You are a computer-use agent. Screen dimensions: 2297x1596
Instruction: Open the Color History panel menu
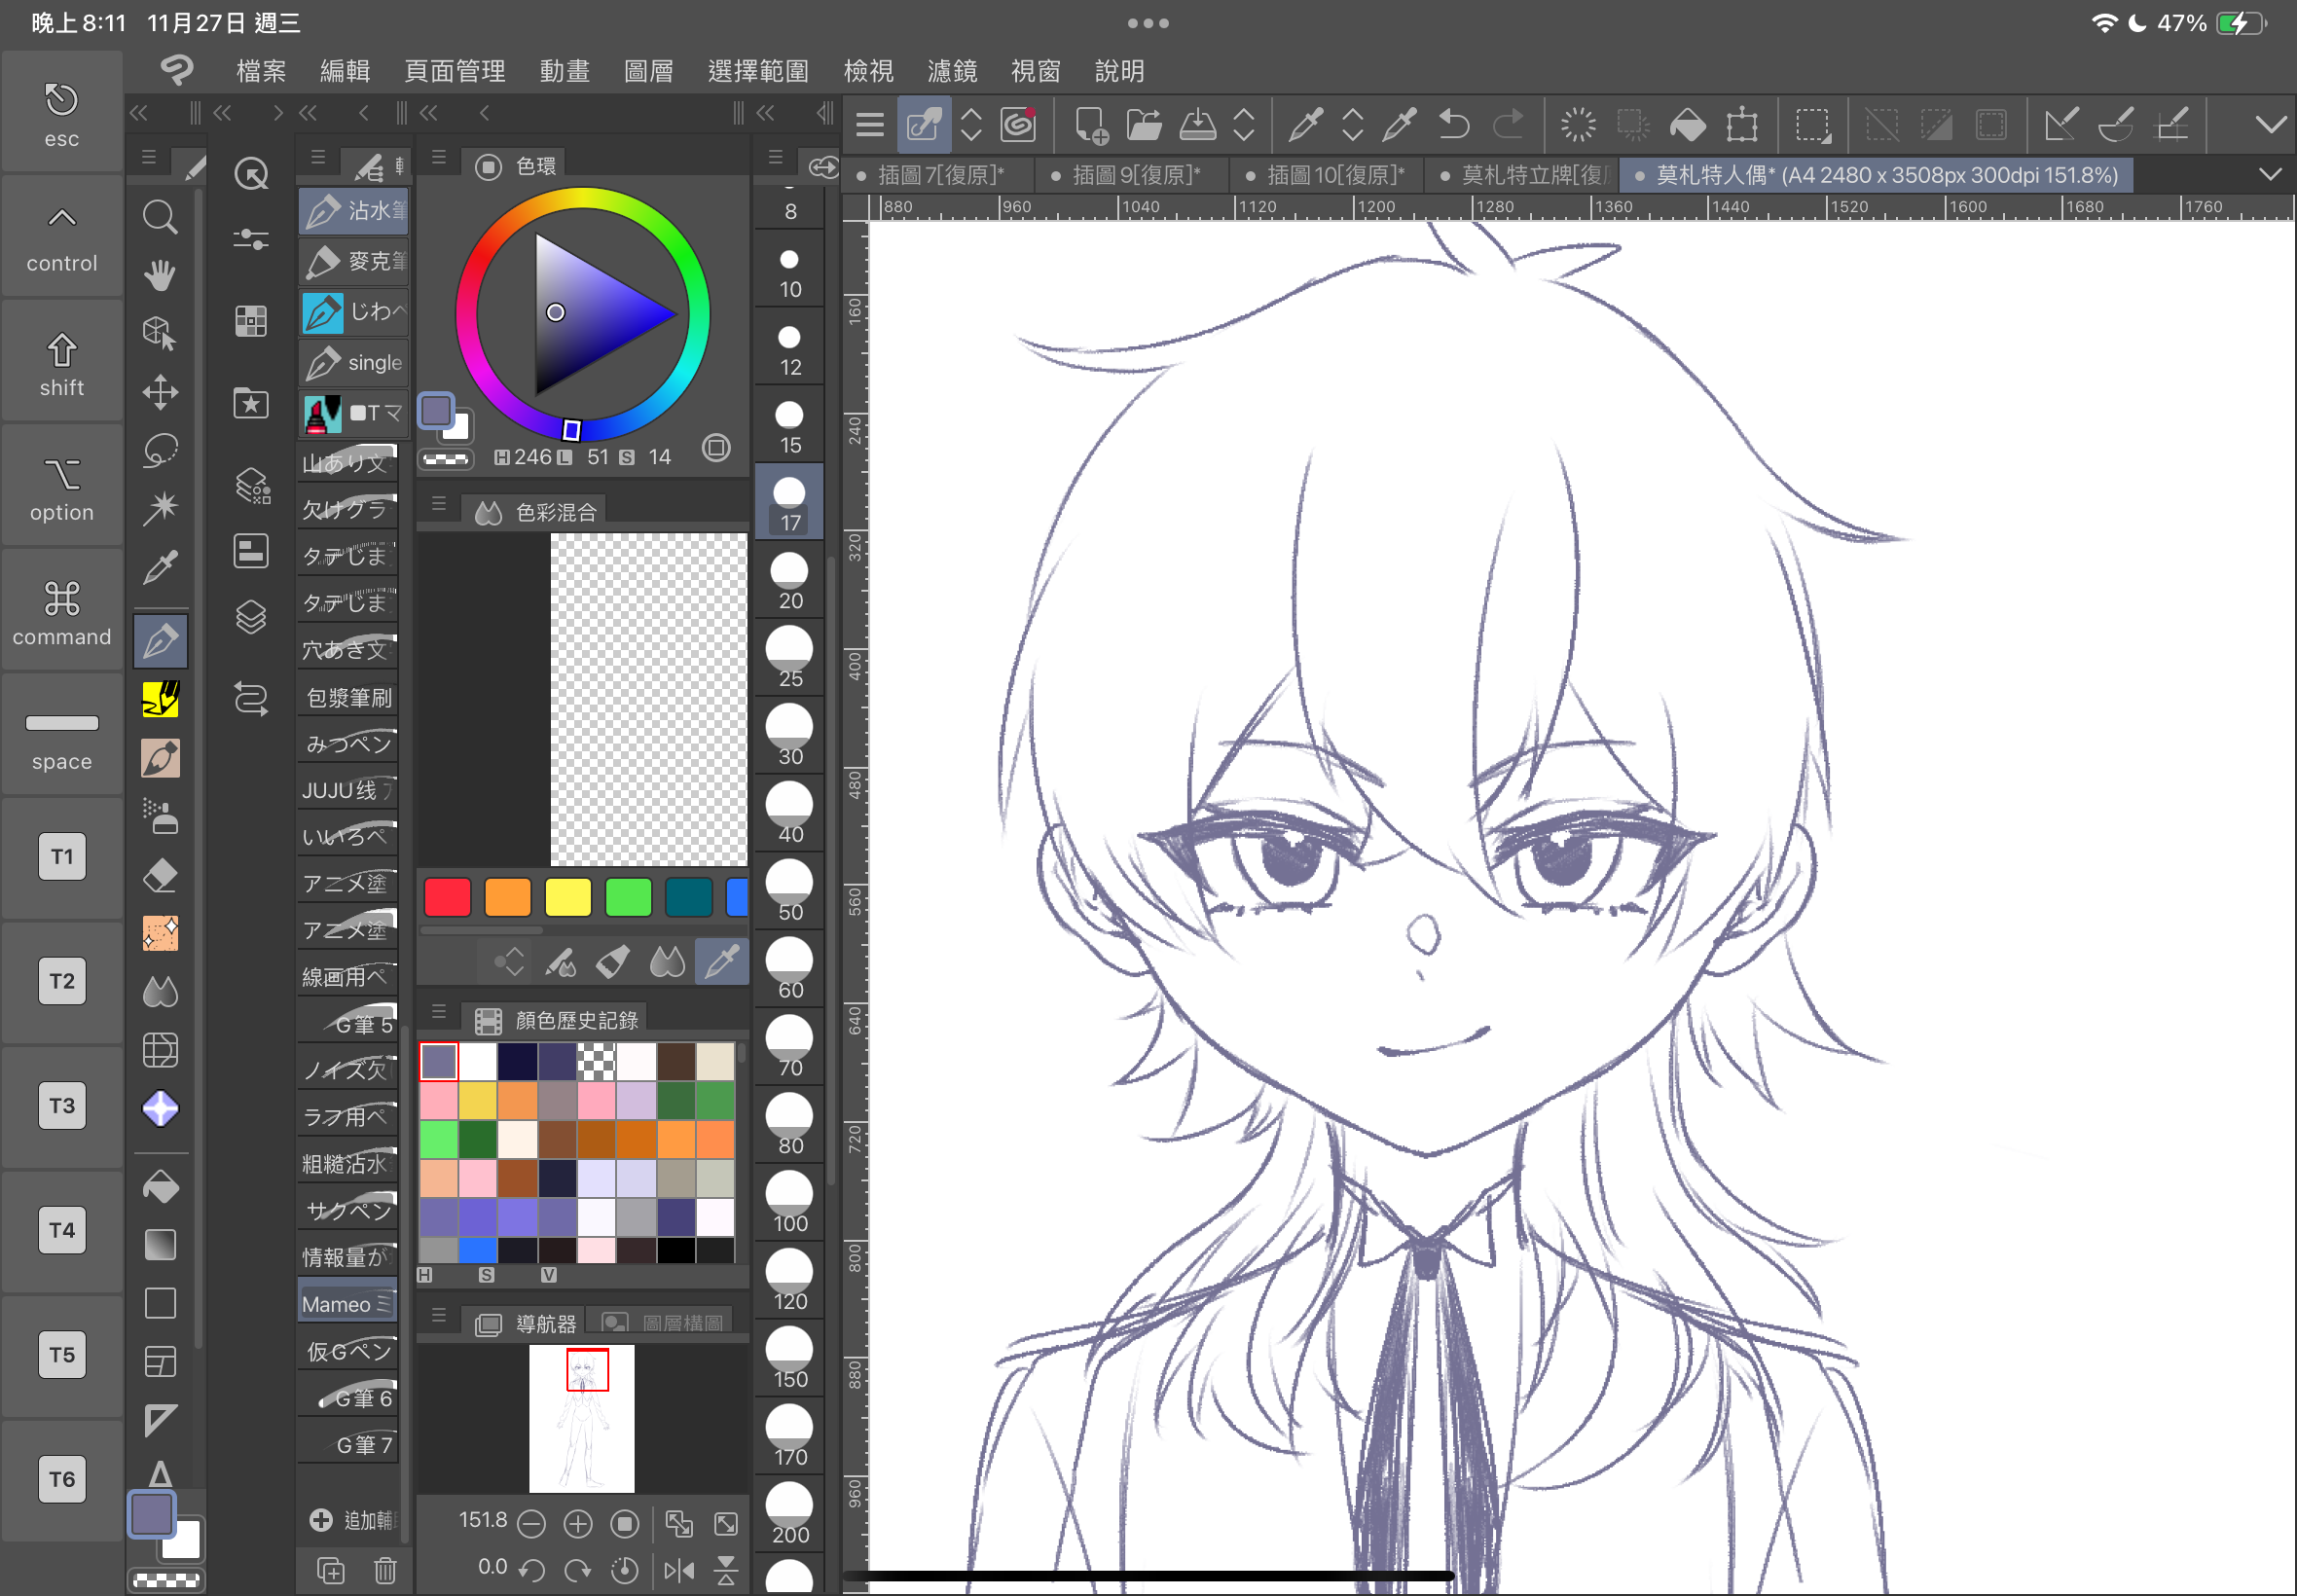(439, 1012)
